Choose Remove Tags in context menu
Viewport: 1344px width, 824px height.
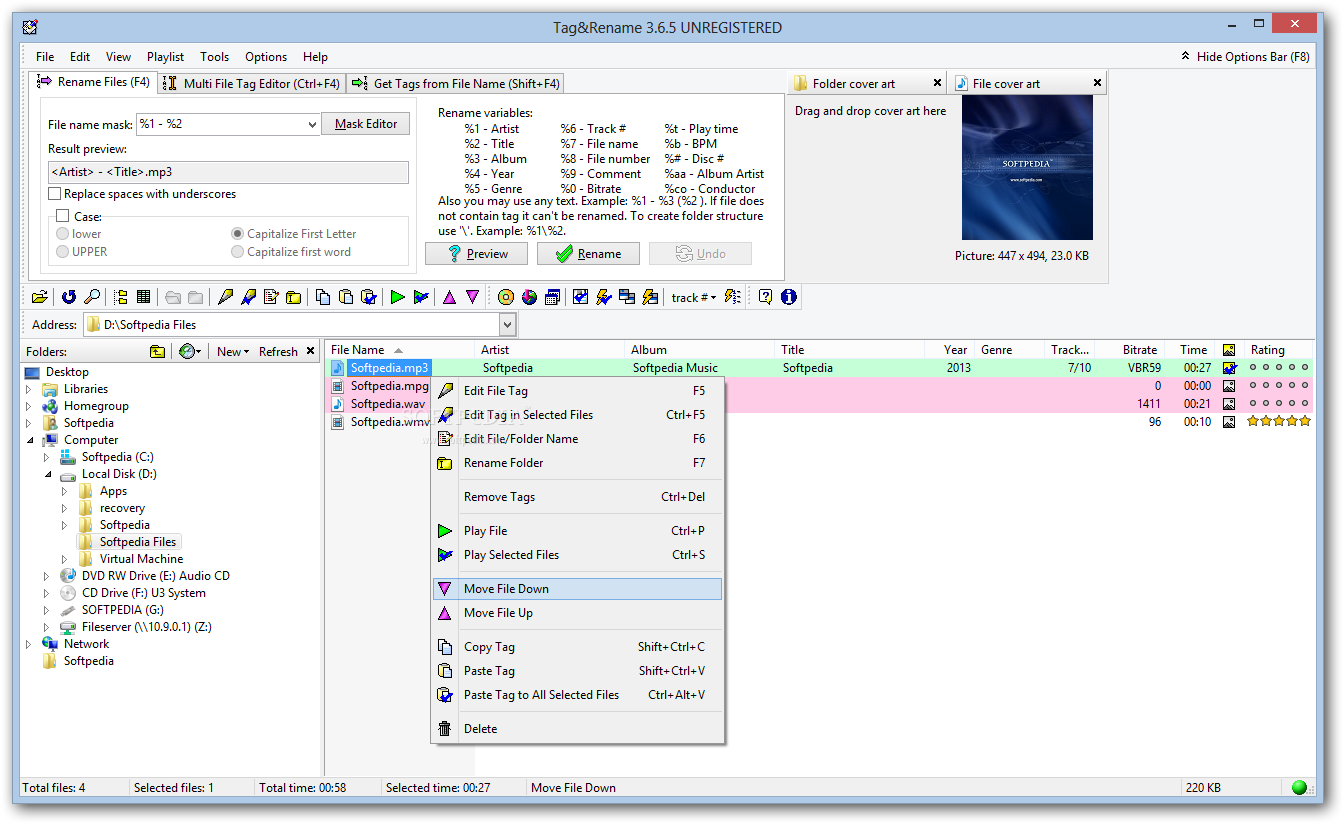pos(577,497)
